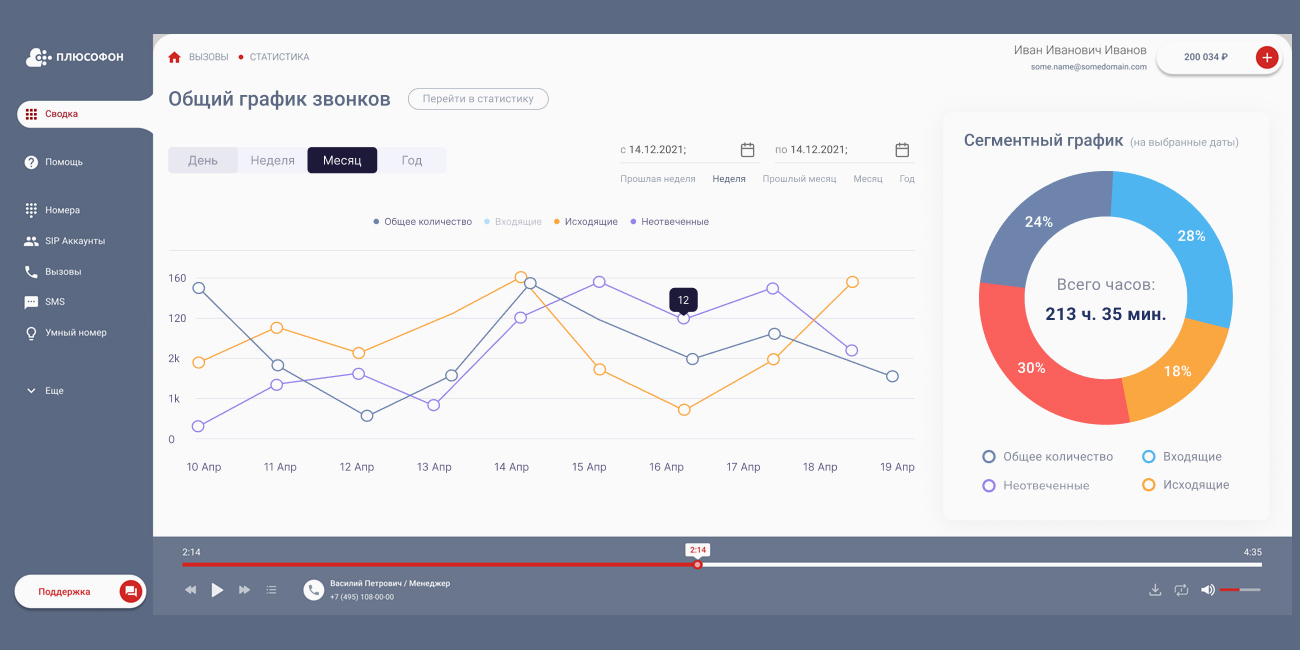Open the recordings playlist icon
Image resolution: width=1300 pixels, height=650 pixels.
pos(271,590)
